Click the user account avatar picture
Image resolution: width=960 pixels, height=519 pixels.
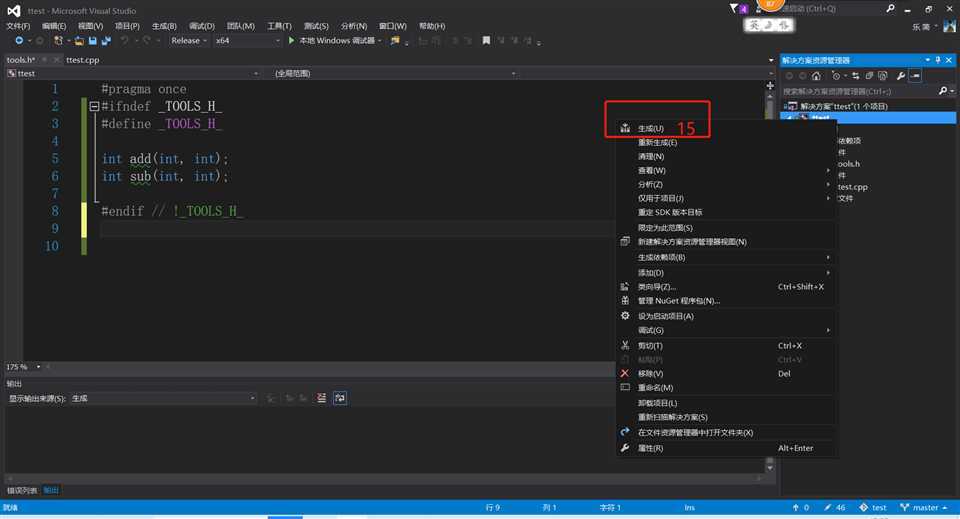[950, 26]
